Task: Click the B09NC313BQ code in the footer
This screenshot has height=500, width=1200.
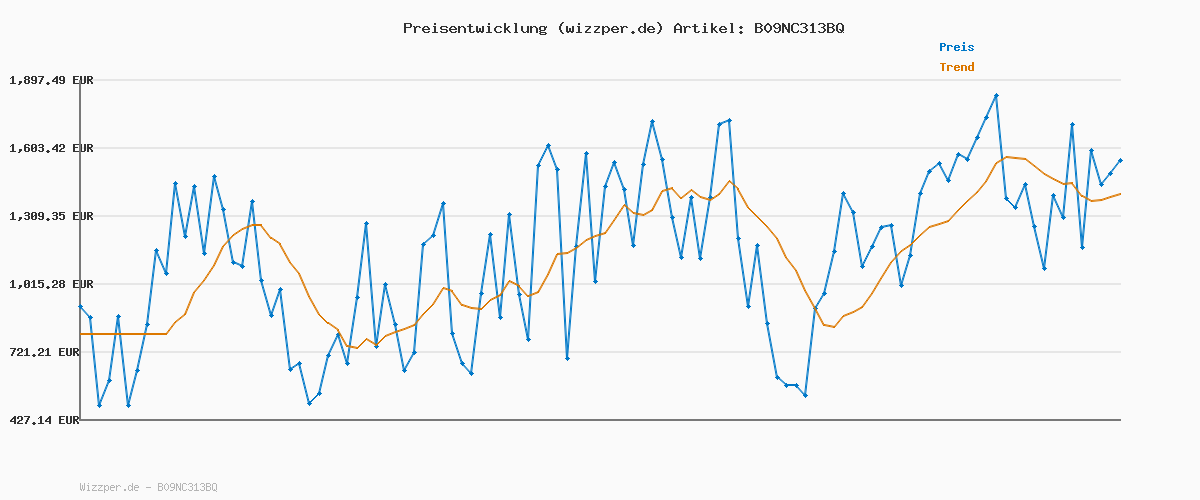Action: (187, 488)
